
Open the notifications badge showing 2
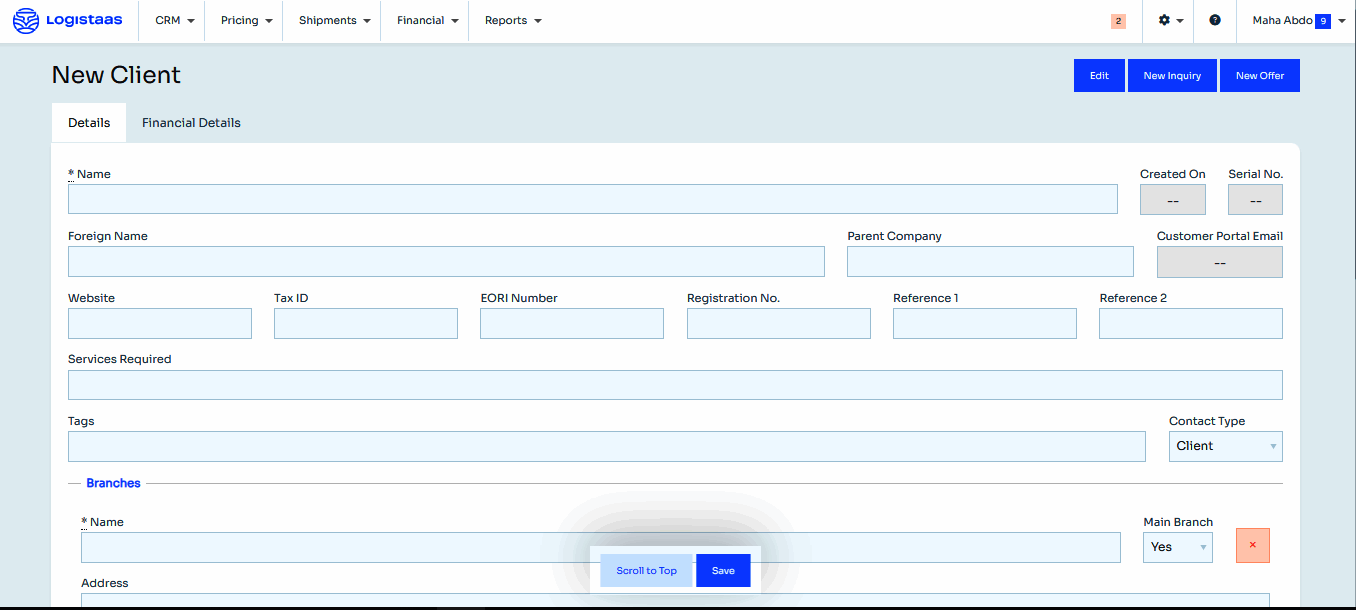1118,21
